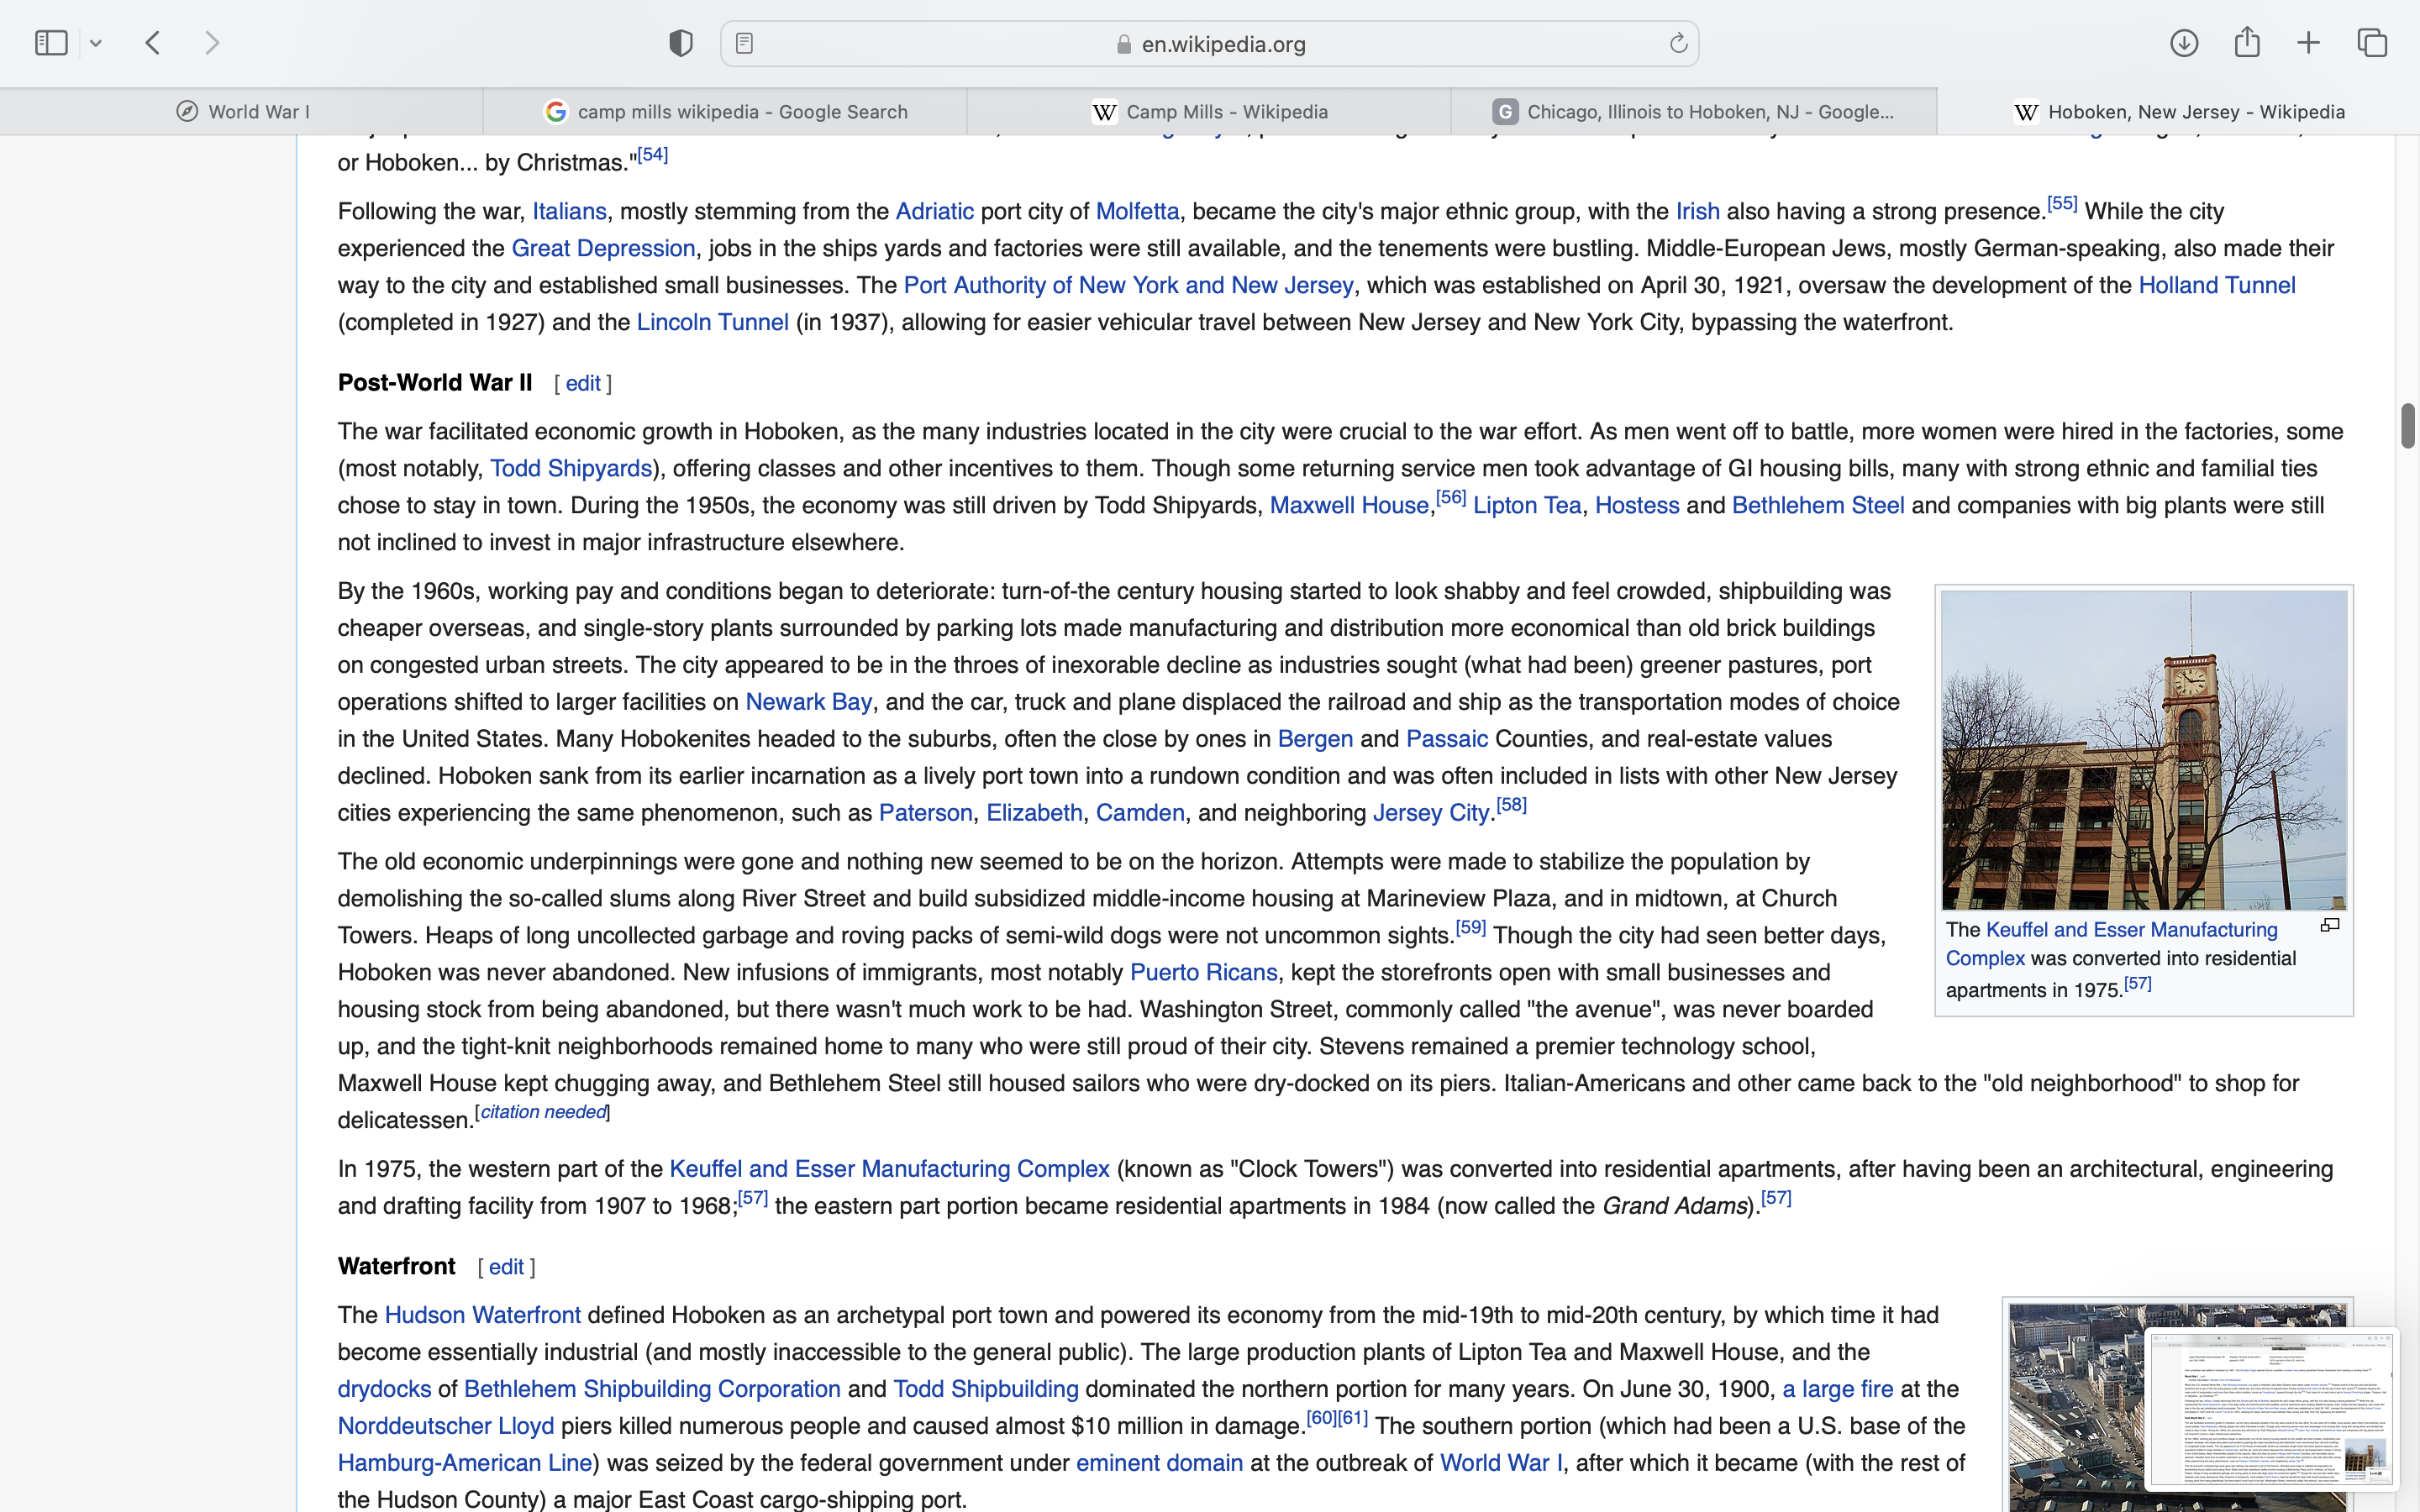2420x1512 pixels.
Task: Open the sidebar options dropdown chevron
Action: click(96, 43)
